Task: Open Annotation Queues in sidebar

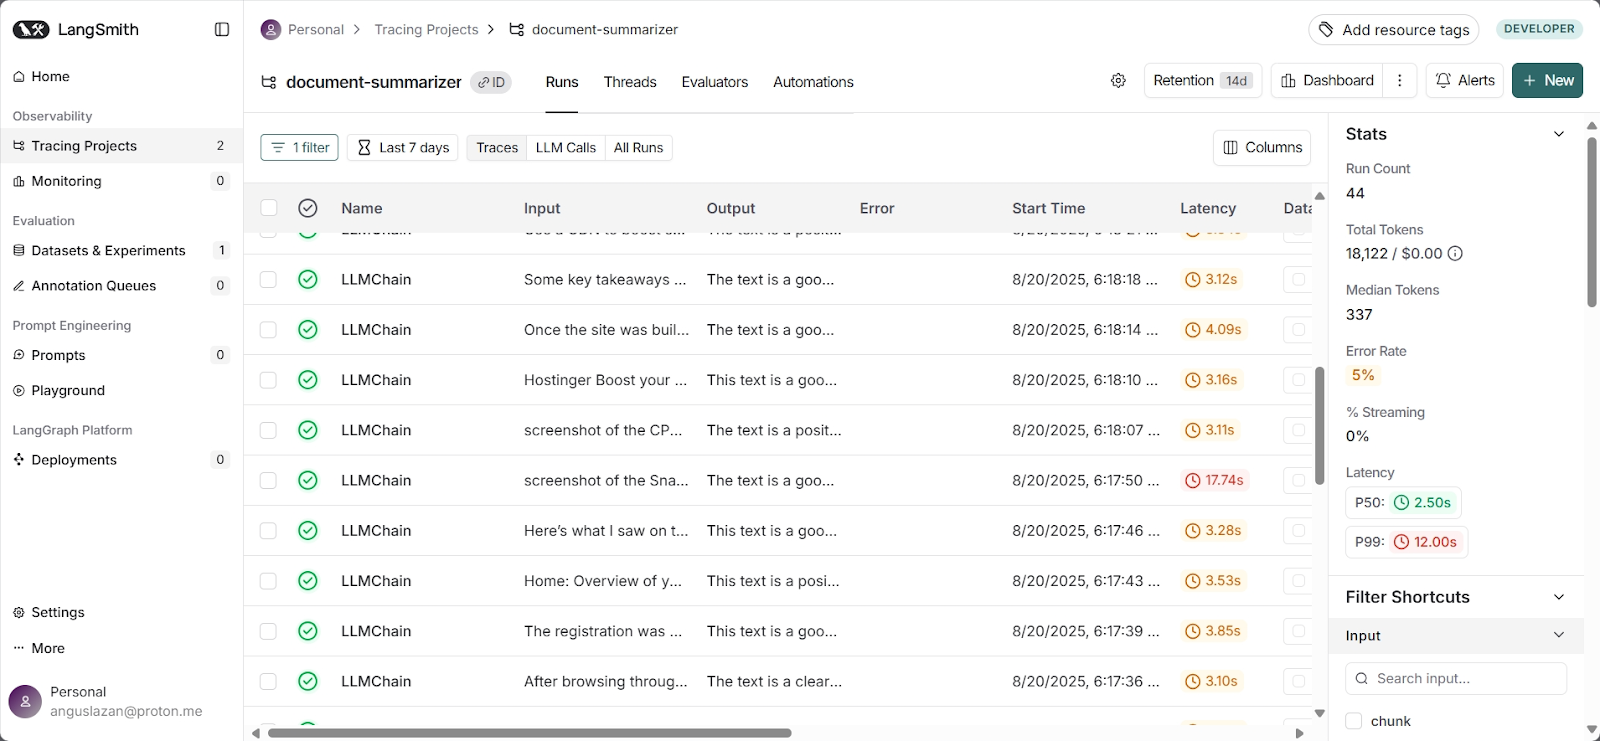Action: [x=120, y=286]
